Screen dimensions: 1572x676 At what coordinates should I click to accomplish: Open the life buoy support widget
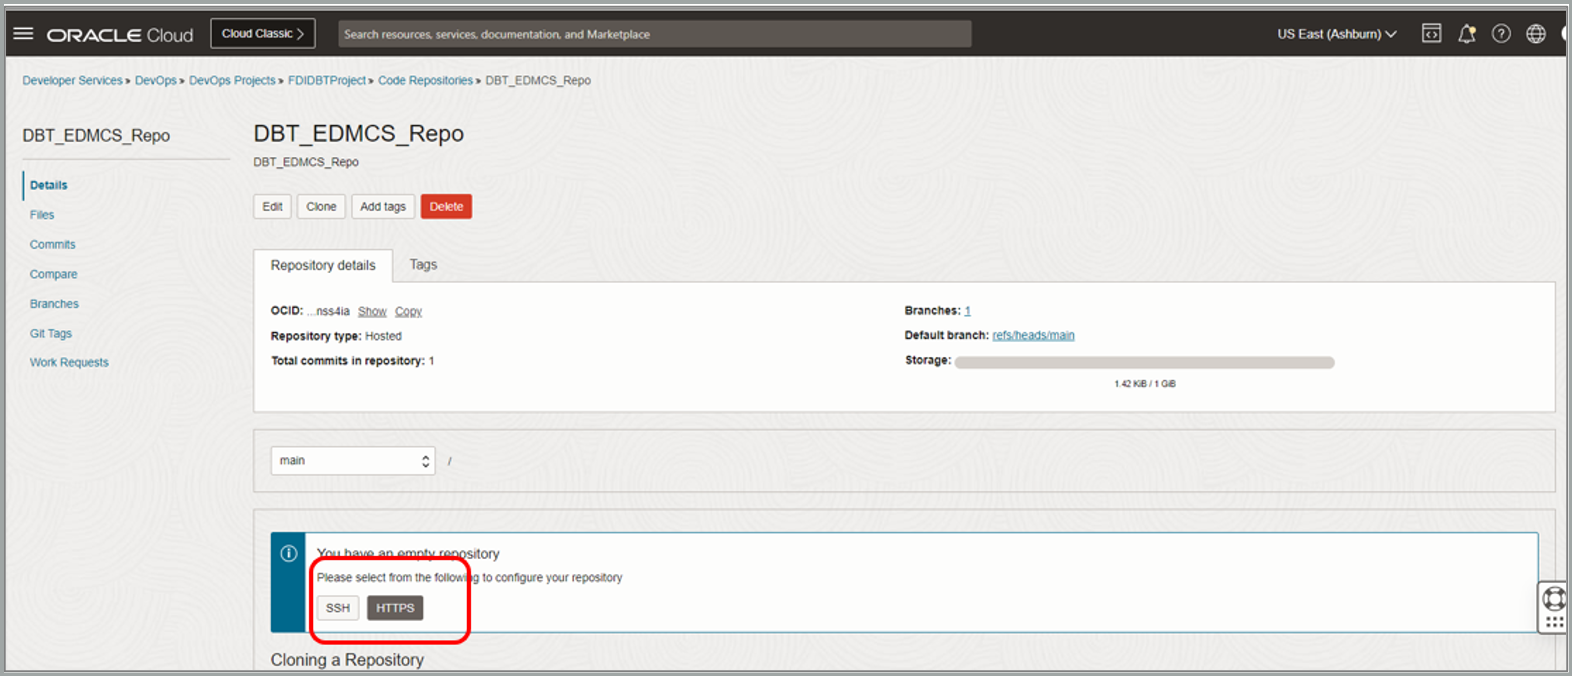tap(1554, 599)
